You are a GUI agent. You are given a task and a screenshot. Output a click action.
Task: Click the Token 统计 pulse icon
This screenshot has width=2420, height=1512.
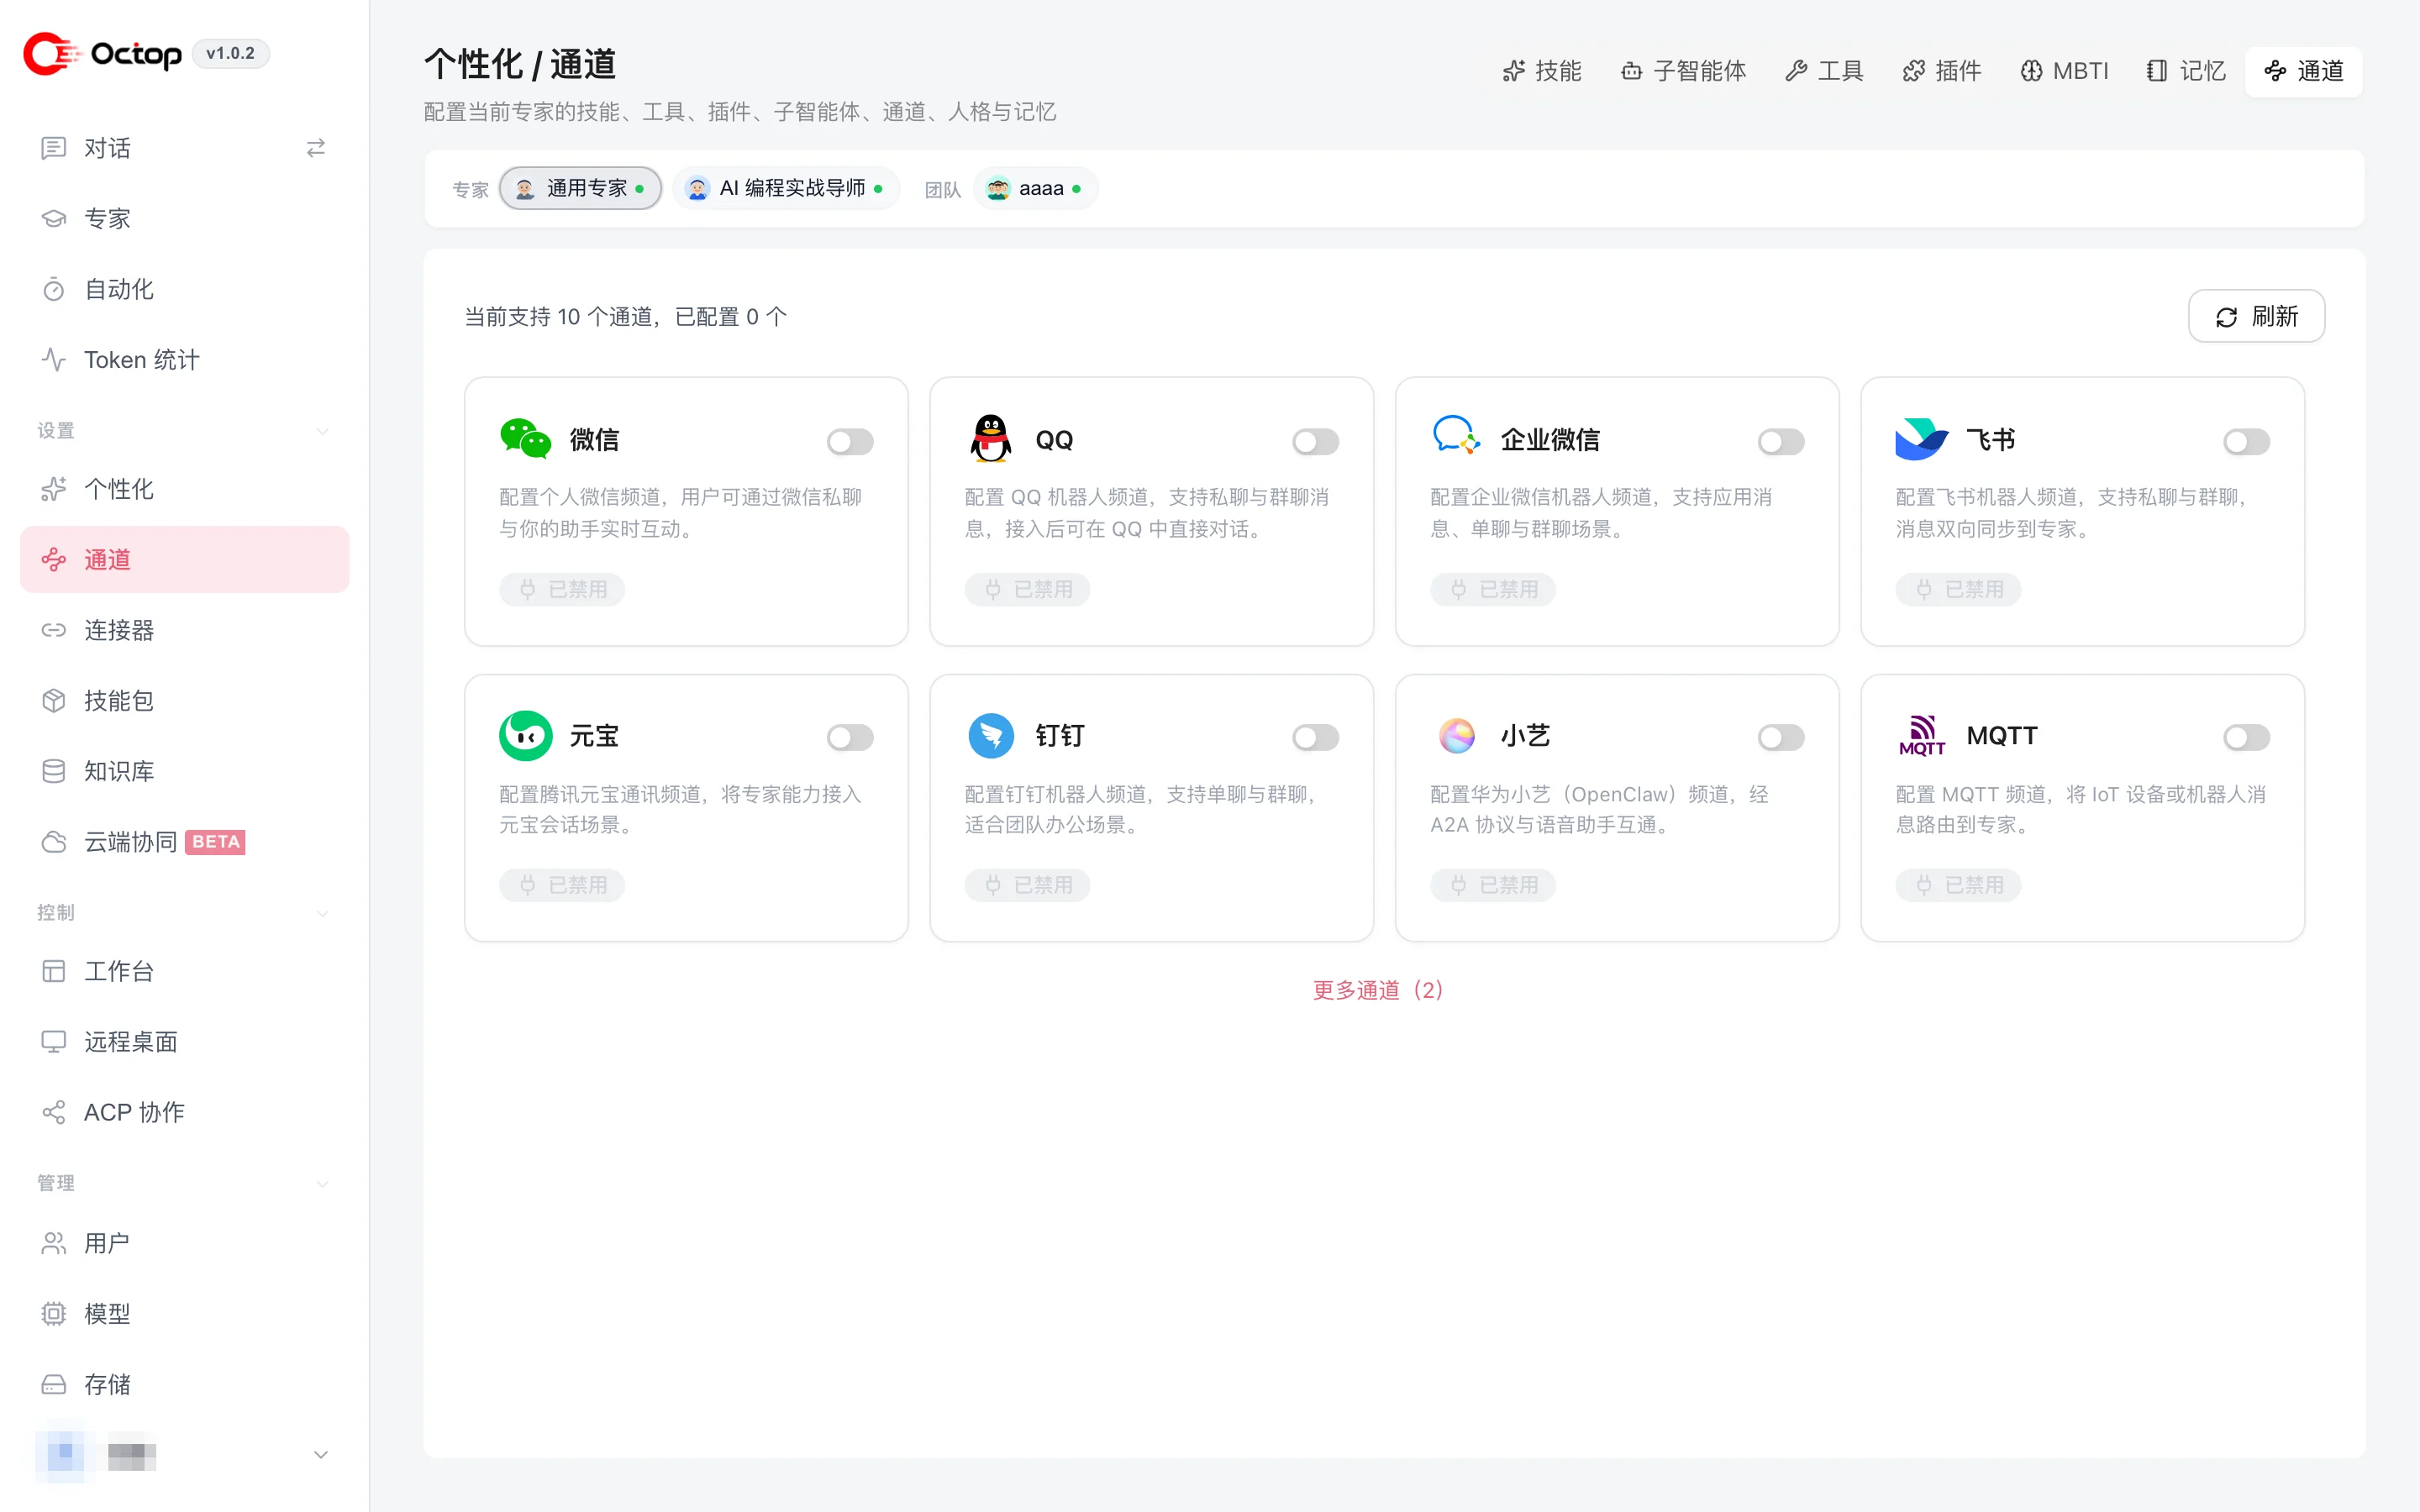[x=54, y=360]
